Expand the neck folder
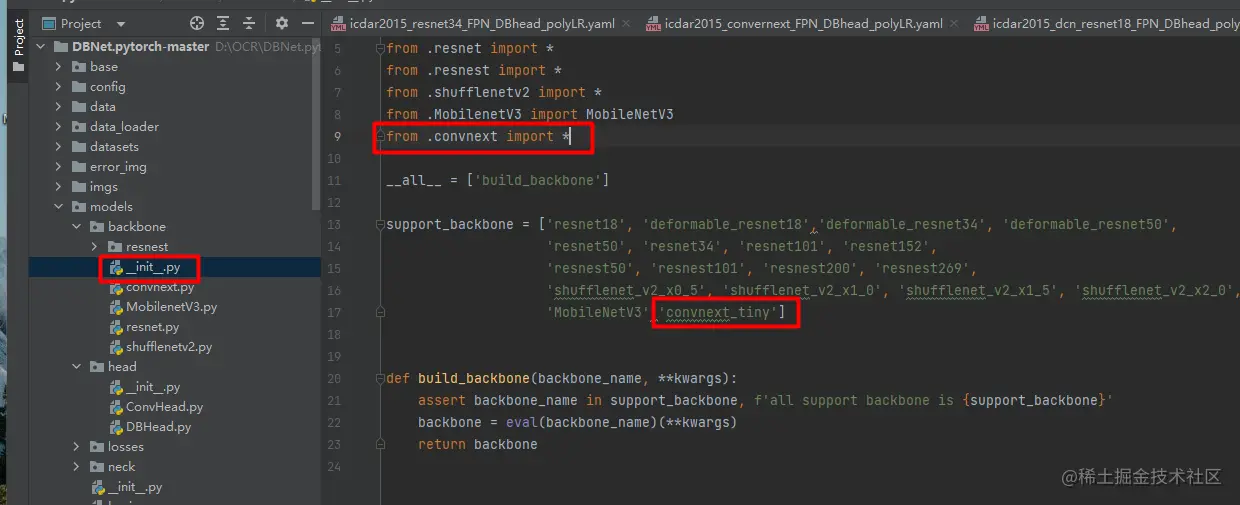The height and width of the screenshot is (505, 1240). (77, 467)
